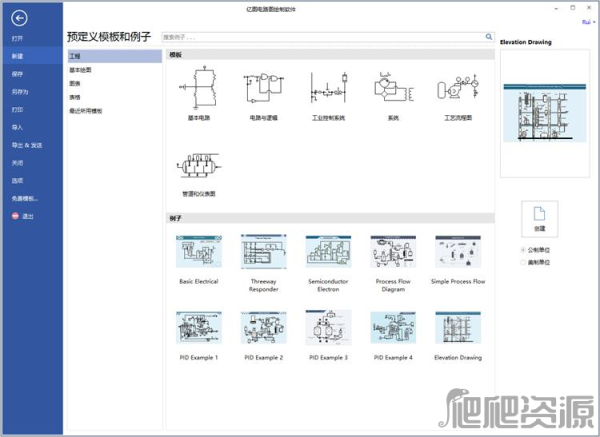The image size is (600, 437).
Task: Open the 工业控制系统 template icon
Action: coord(328,88)
